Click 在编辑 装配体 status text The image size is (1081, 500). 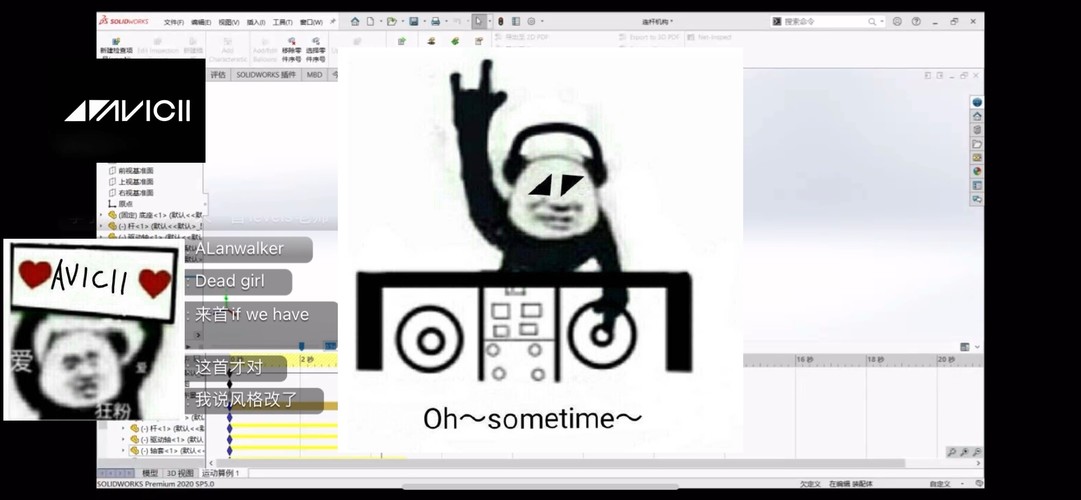pyautogui.click(x=852, y=484)
